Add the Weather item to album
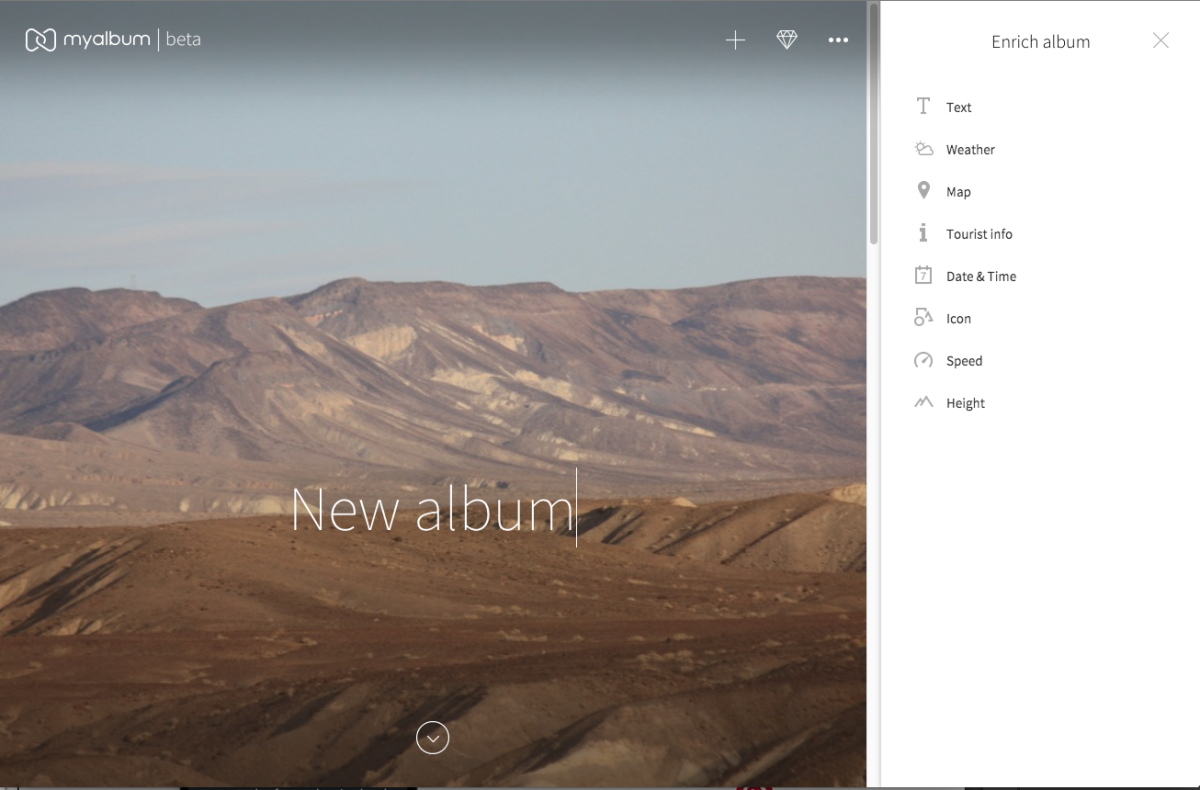 970,150
